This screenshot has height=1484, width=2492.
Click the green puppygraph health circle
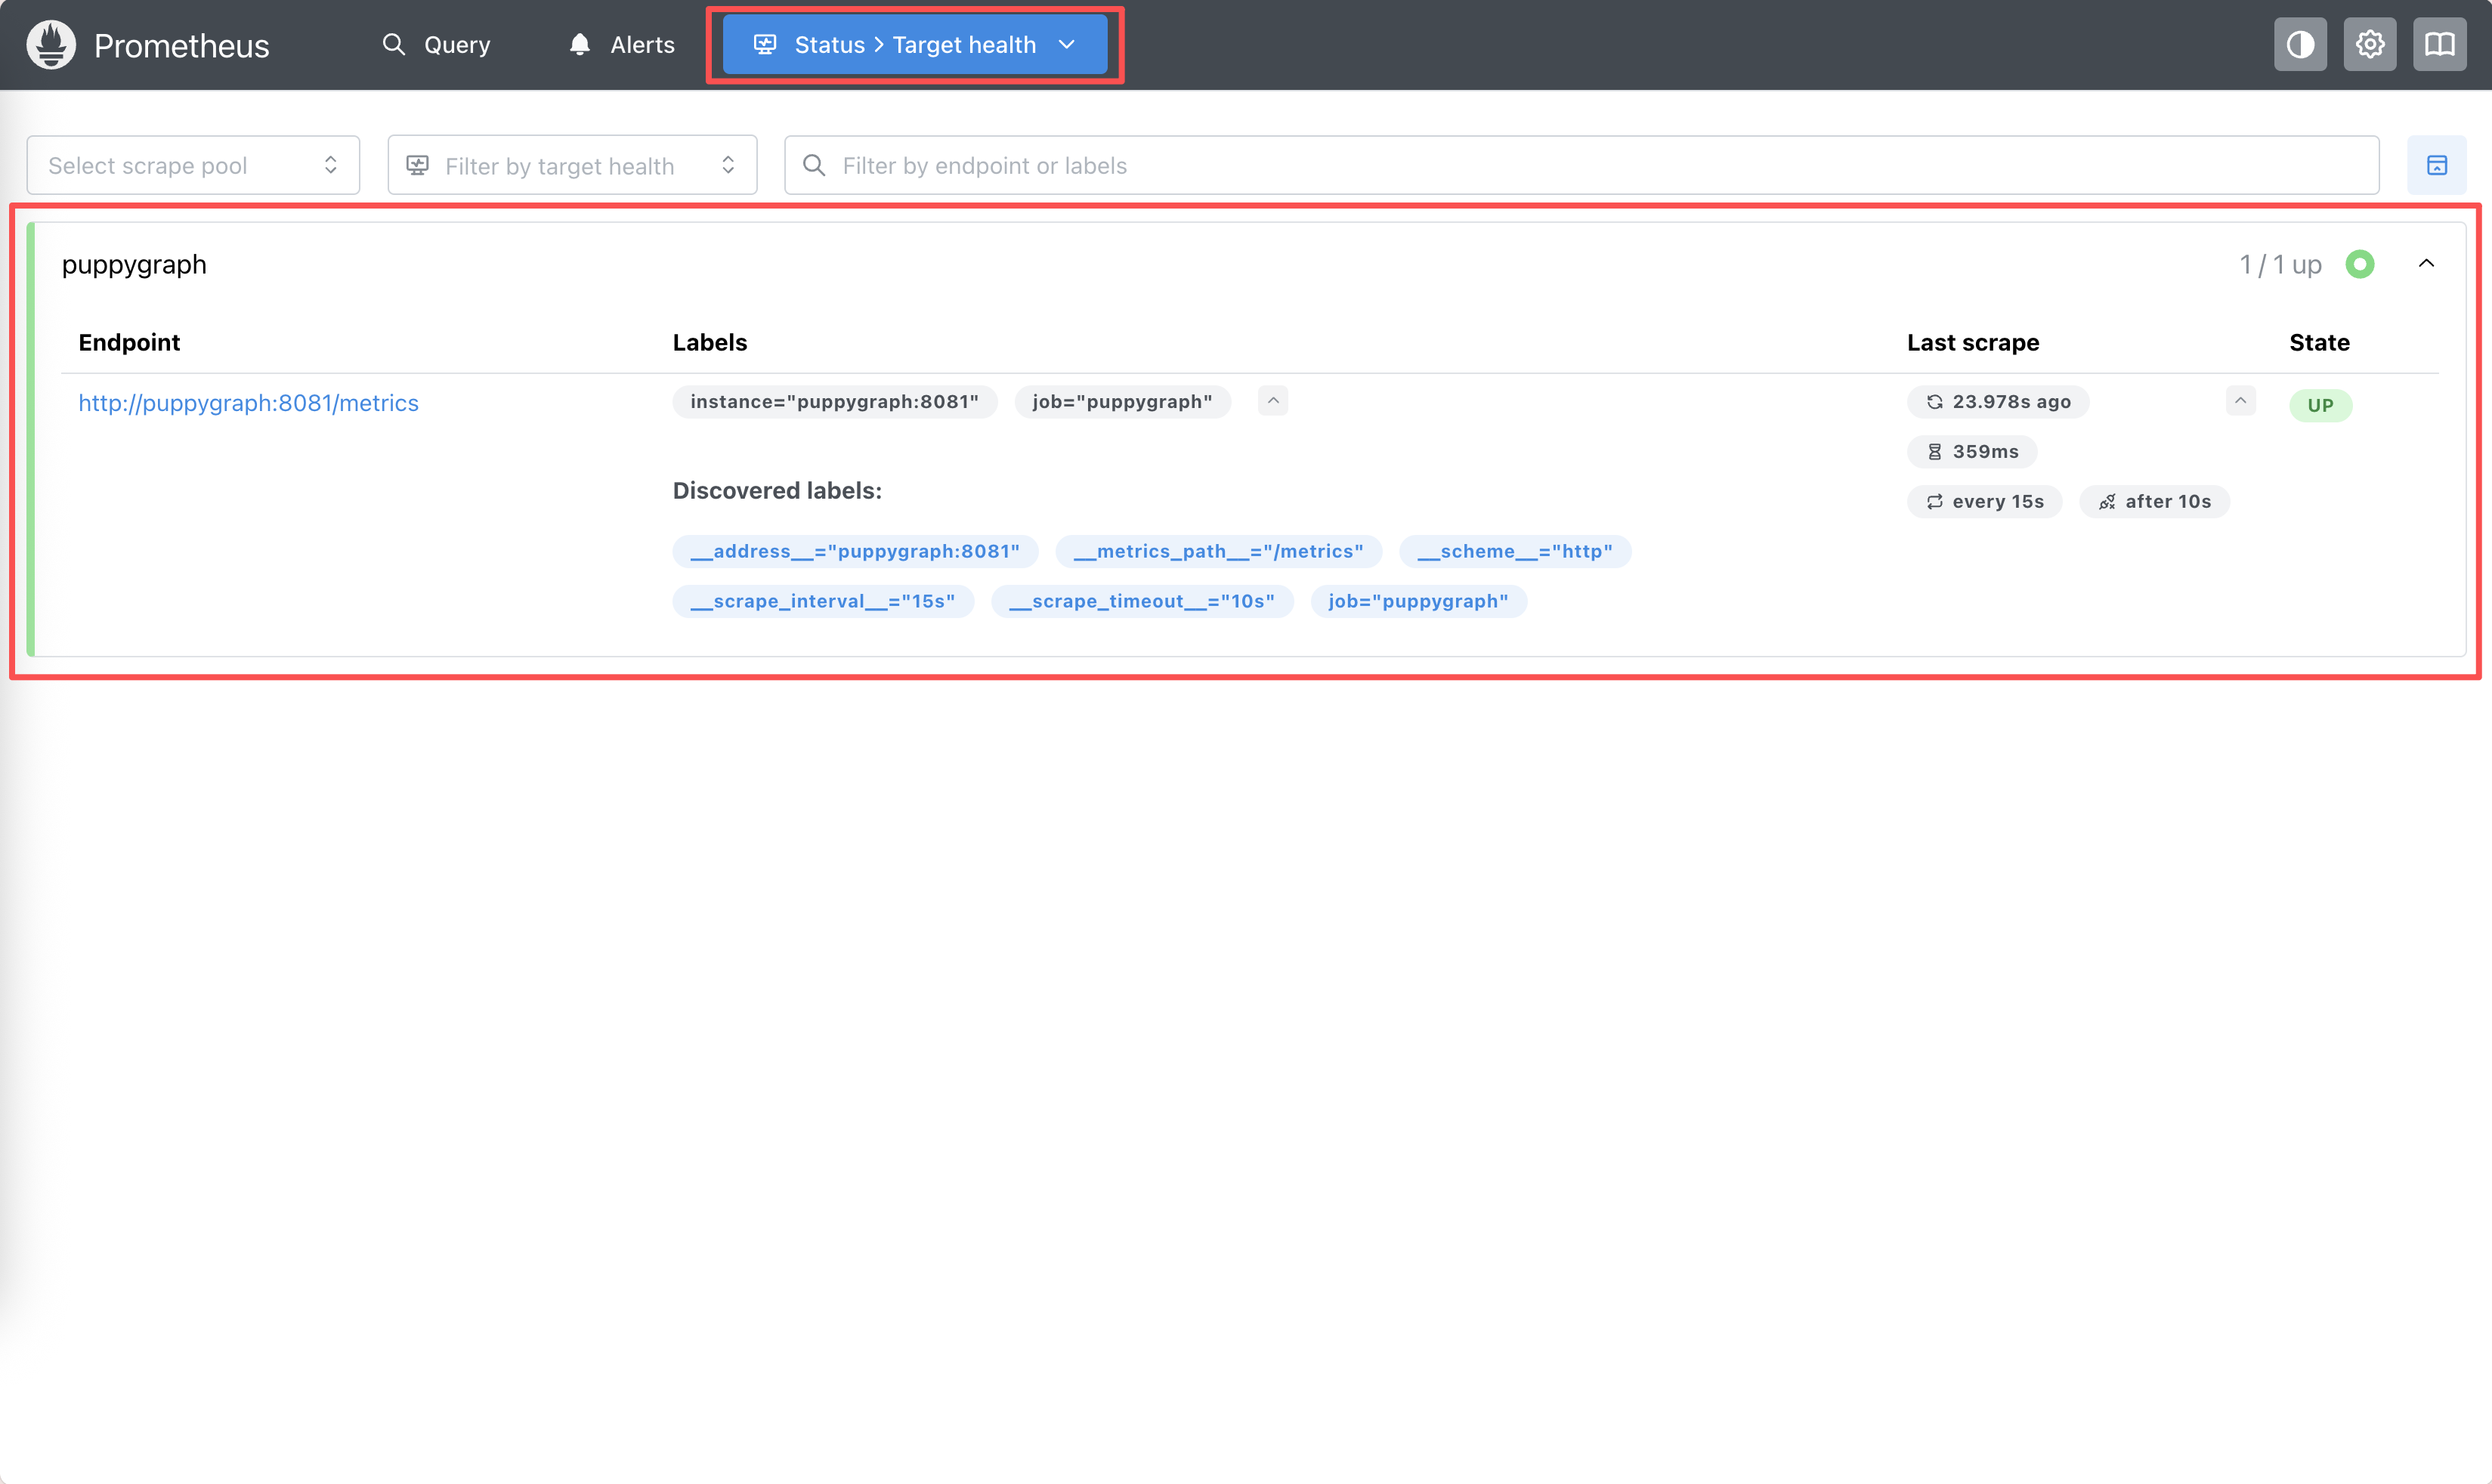[2360, 264]
